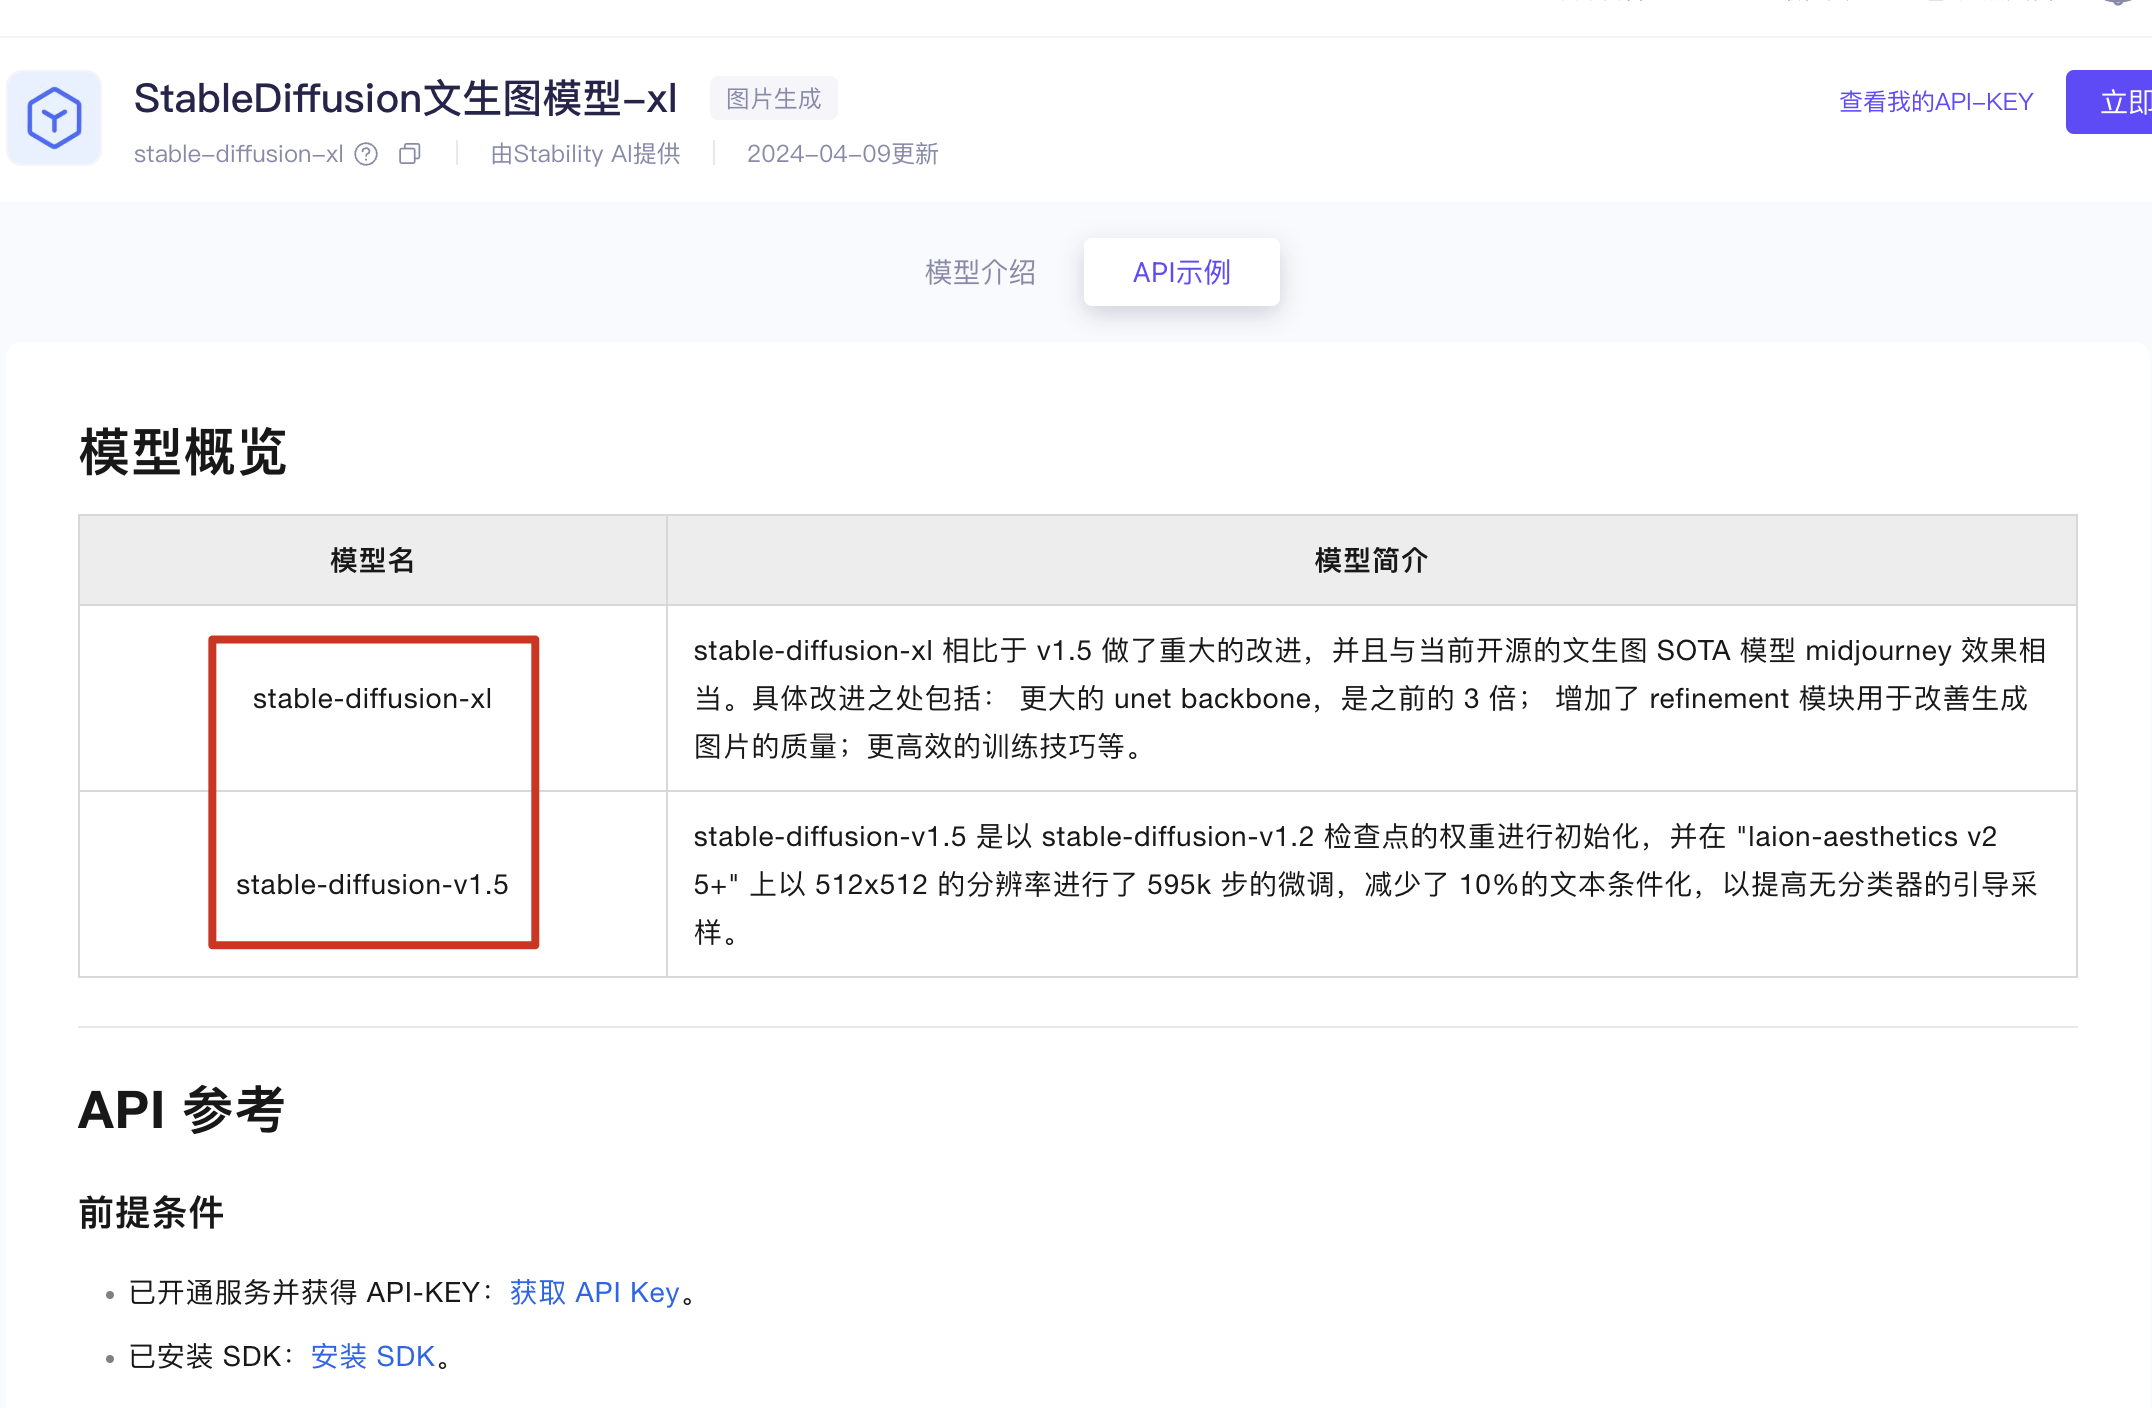Click the 模型简介 column header

[x=1372, y=560]
